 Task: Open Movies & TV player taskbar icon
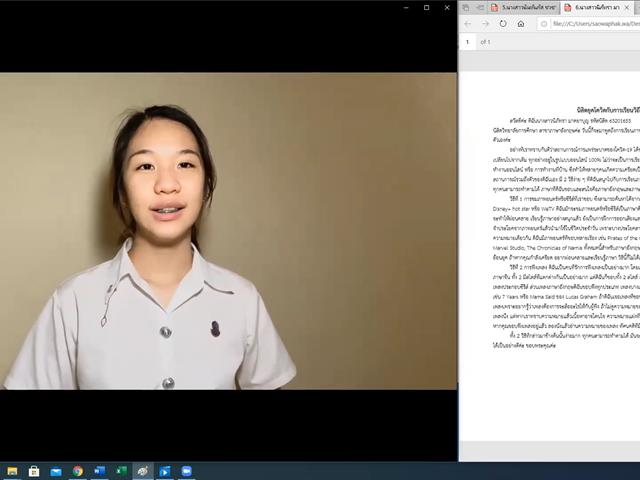click(x=165, y=471)
